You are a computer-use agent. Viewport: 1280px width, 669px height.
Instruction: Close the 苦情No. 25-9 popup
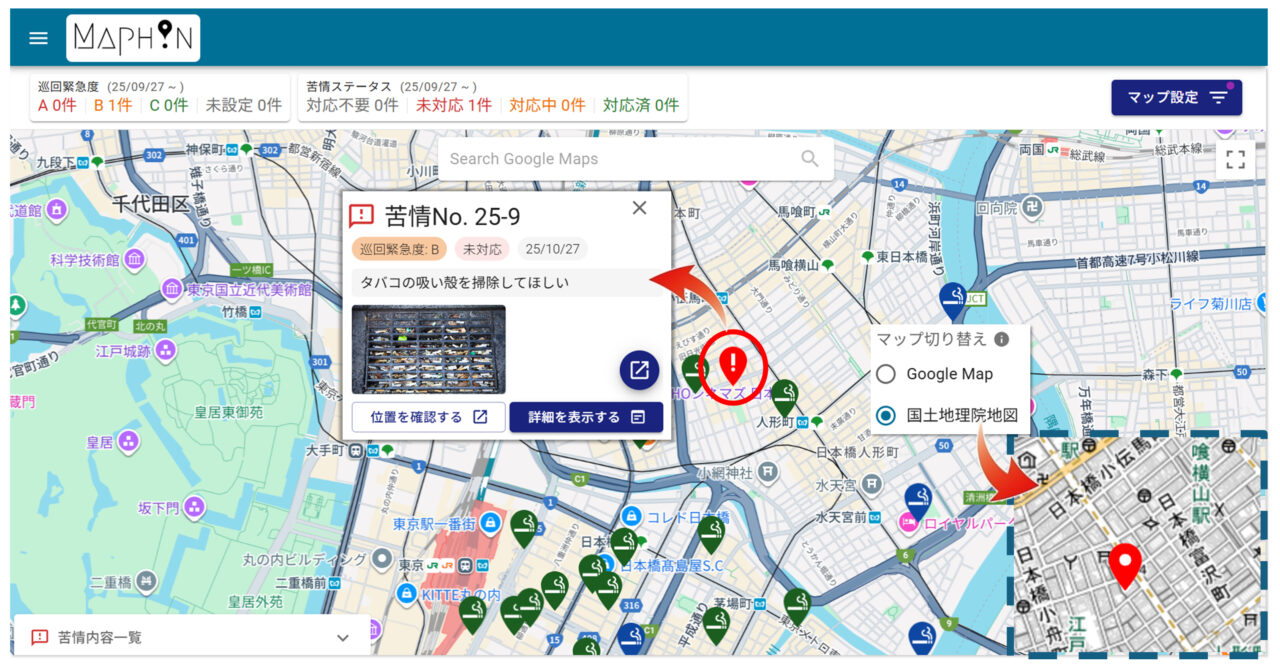(640, 208)
